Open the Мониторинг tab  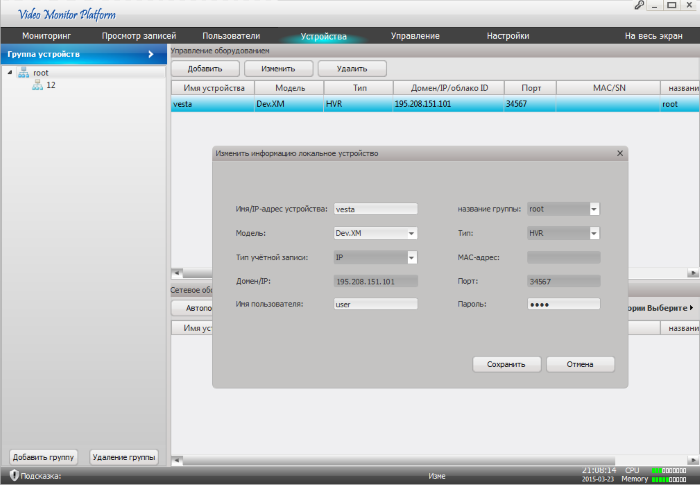[x=46, y=36]
